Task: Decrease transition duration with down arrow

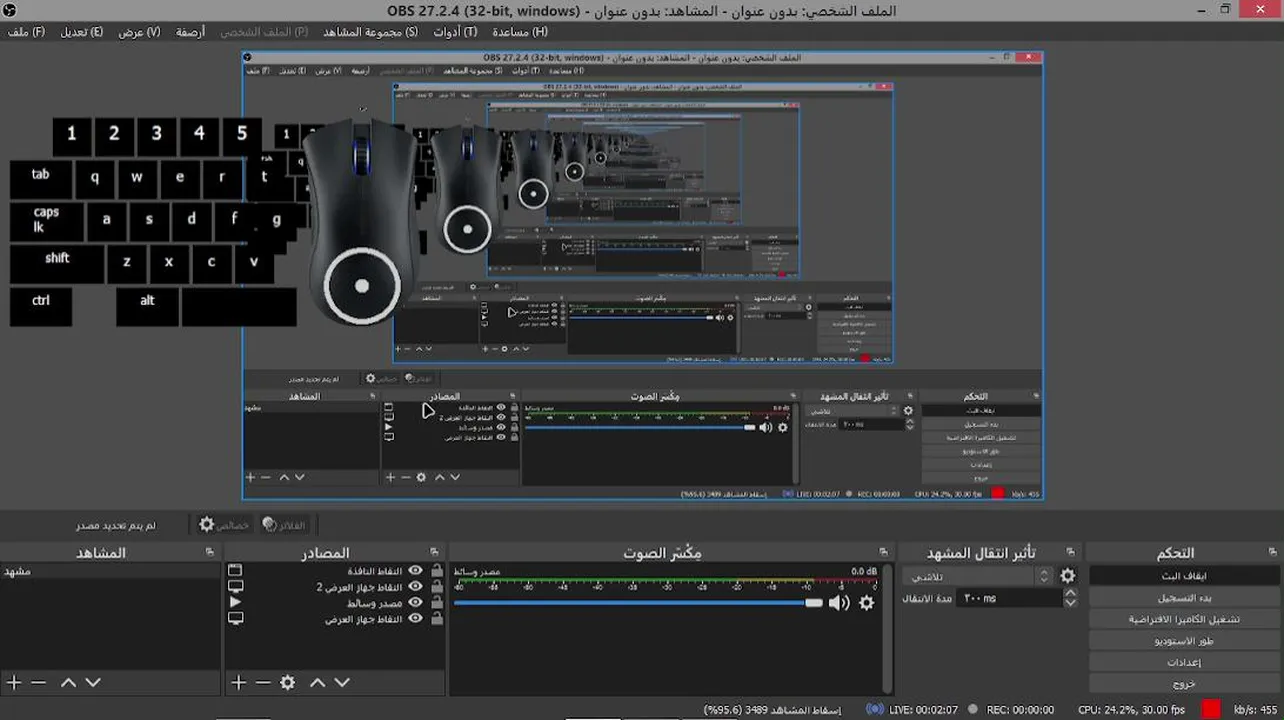Action: click(1071, 603)
